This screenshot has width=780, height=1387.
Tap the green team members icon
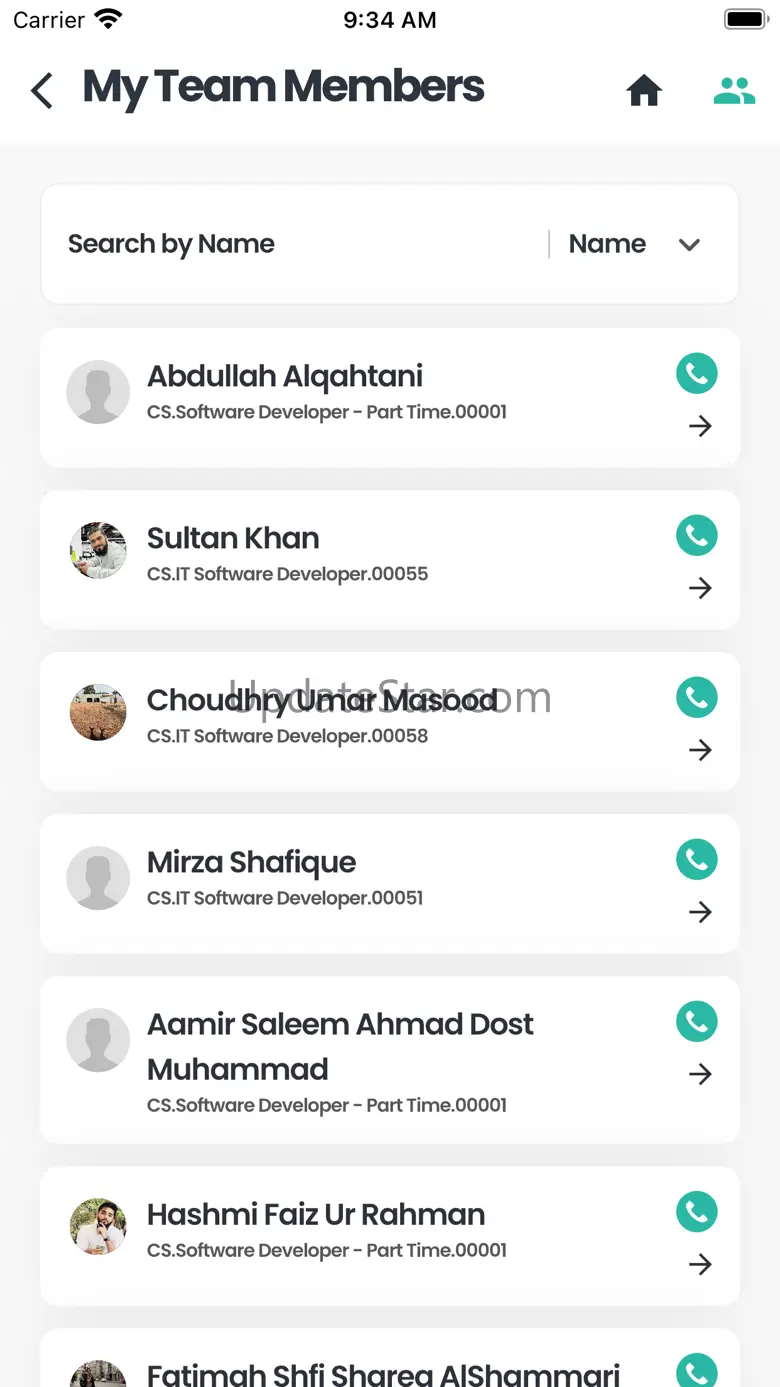point(734,91)
